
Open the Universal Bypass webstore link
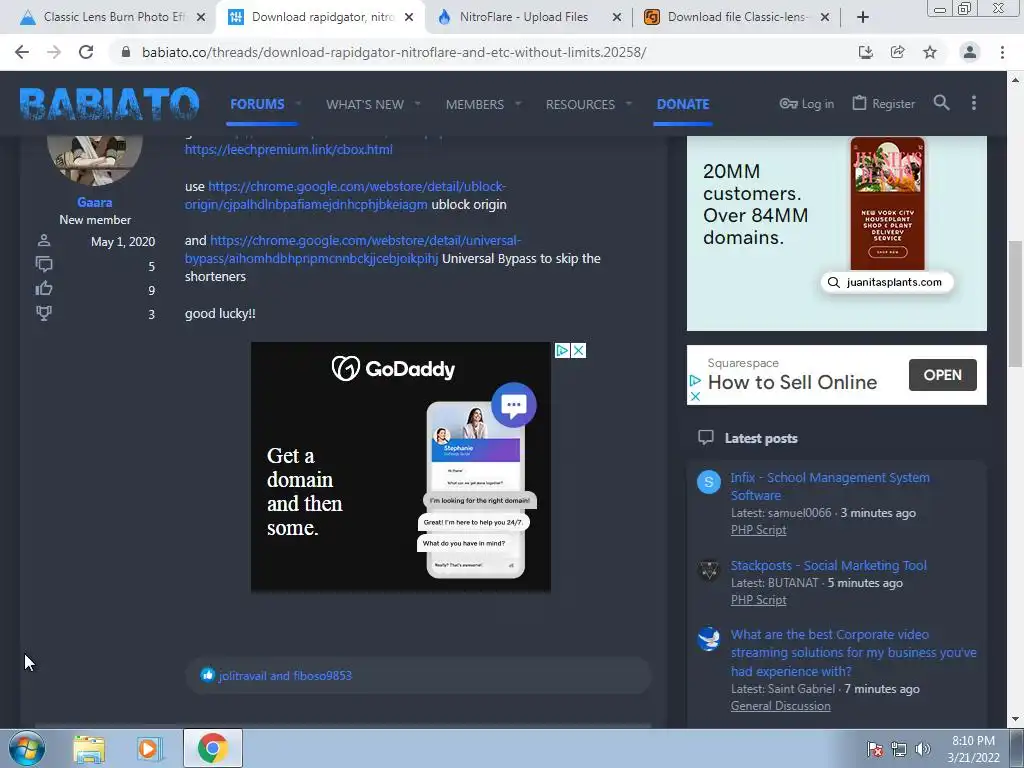(x=353, y=249)
